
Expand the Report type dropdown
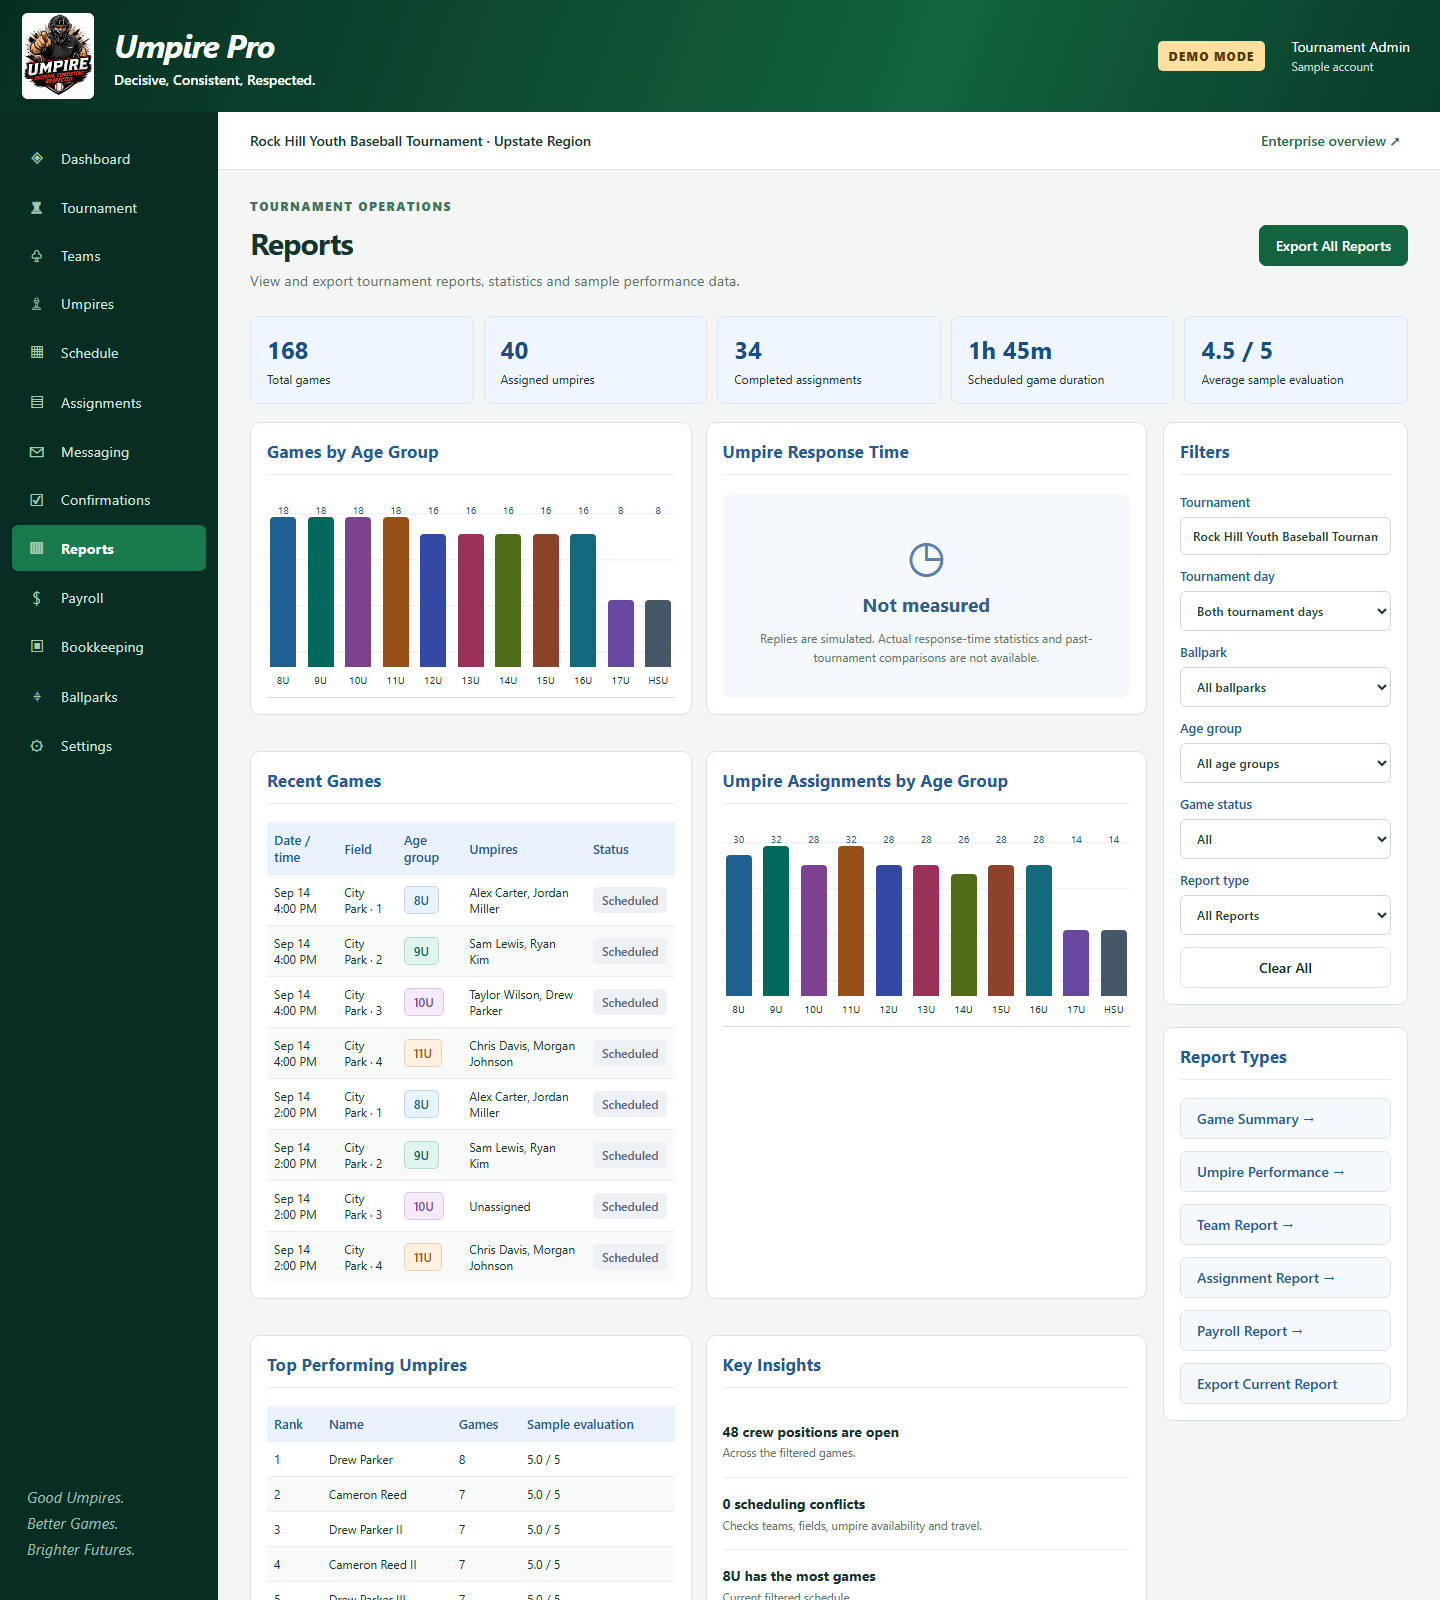tap(1285, 915)
